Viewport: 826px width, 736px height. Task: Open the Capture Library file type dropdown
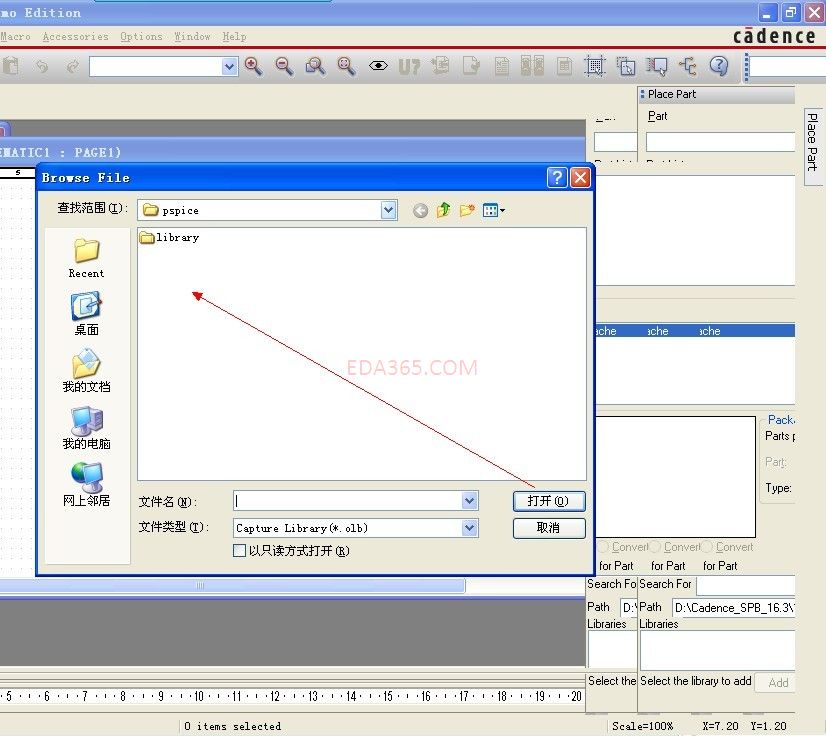tap(469, 528)
